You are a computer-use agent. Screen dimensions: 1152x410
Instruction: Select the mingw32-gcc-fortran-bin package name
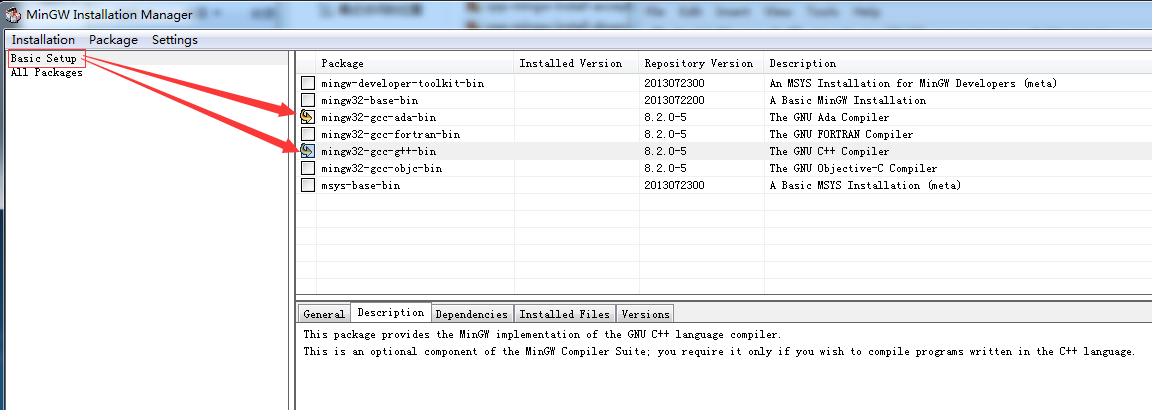tap(390, 134)
